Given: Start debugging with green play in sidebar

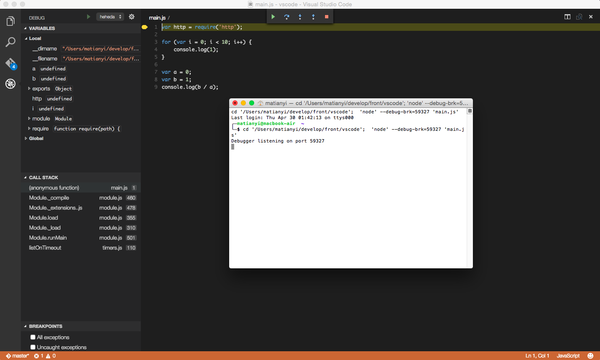Looking at the screenshot, I should click(x=88, y=17).
